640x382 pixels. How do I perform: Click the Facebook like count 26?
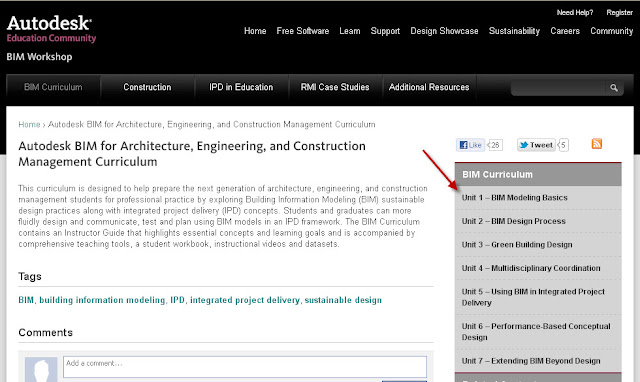point(495,145)
